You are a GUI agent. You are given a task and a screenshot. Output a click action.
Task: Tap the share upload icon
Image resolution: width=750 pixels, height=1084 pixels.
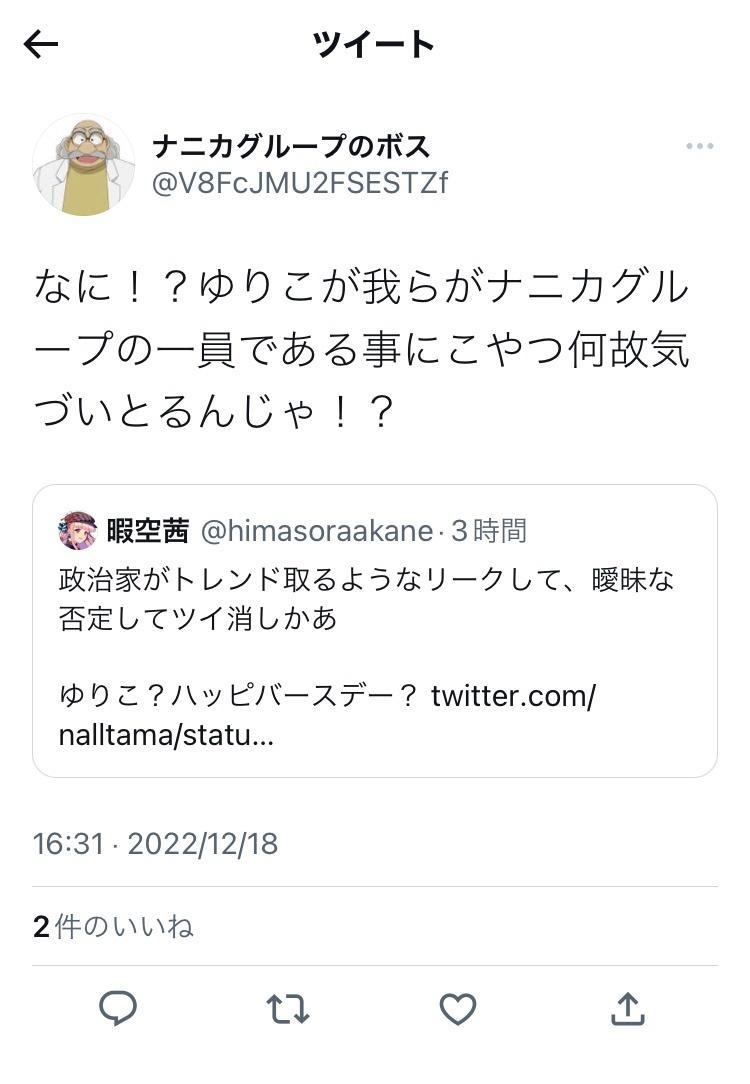click(627, 1009)
